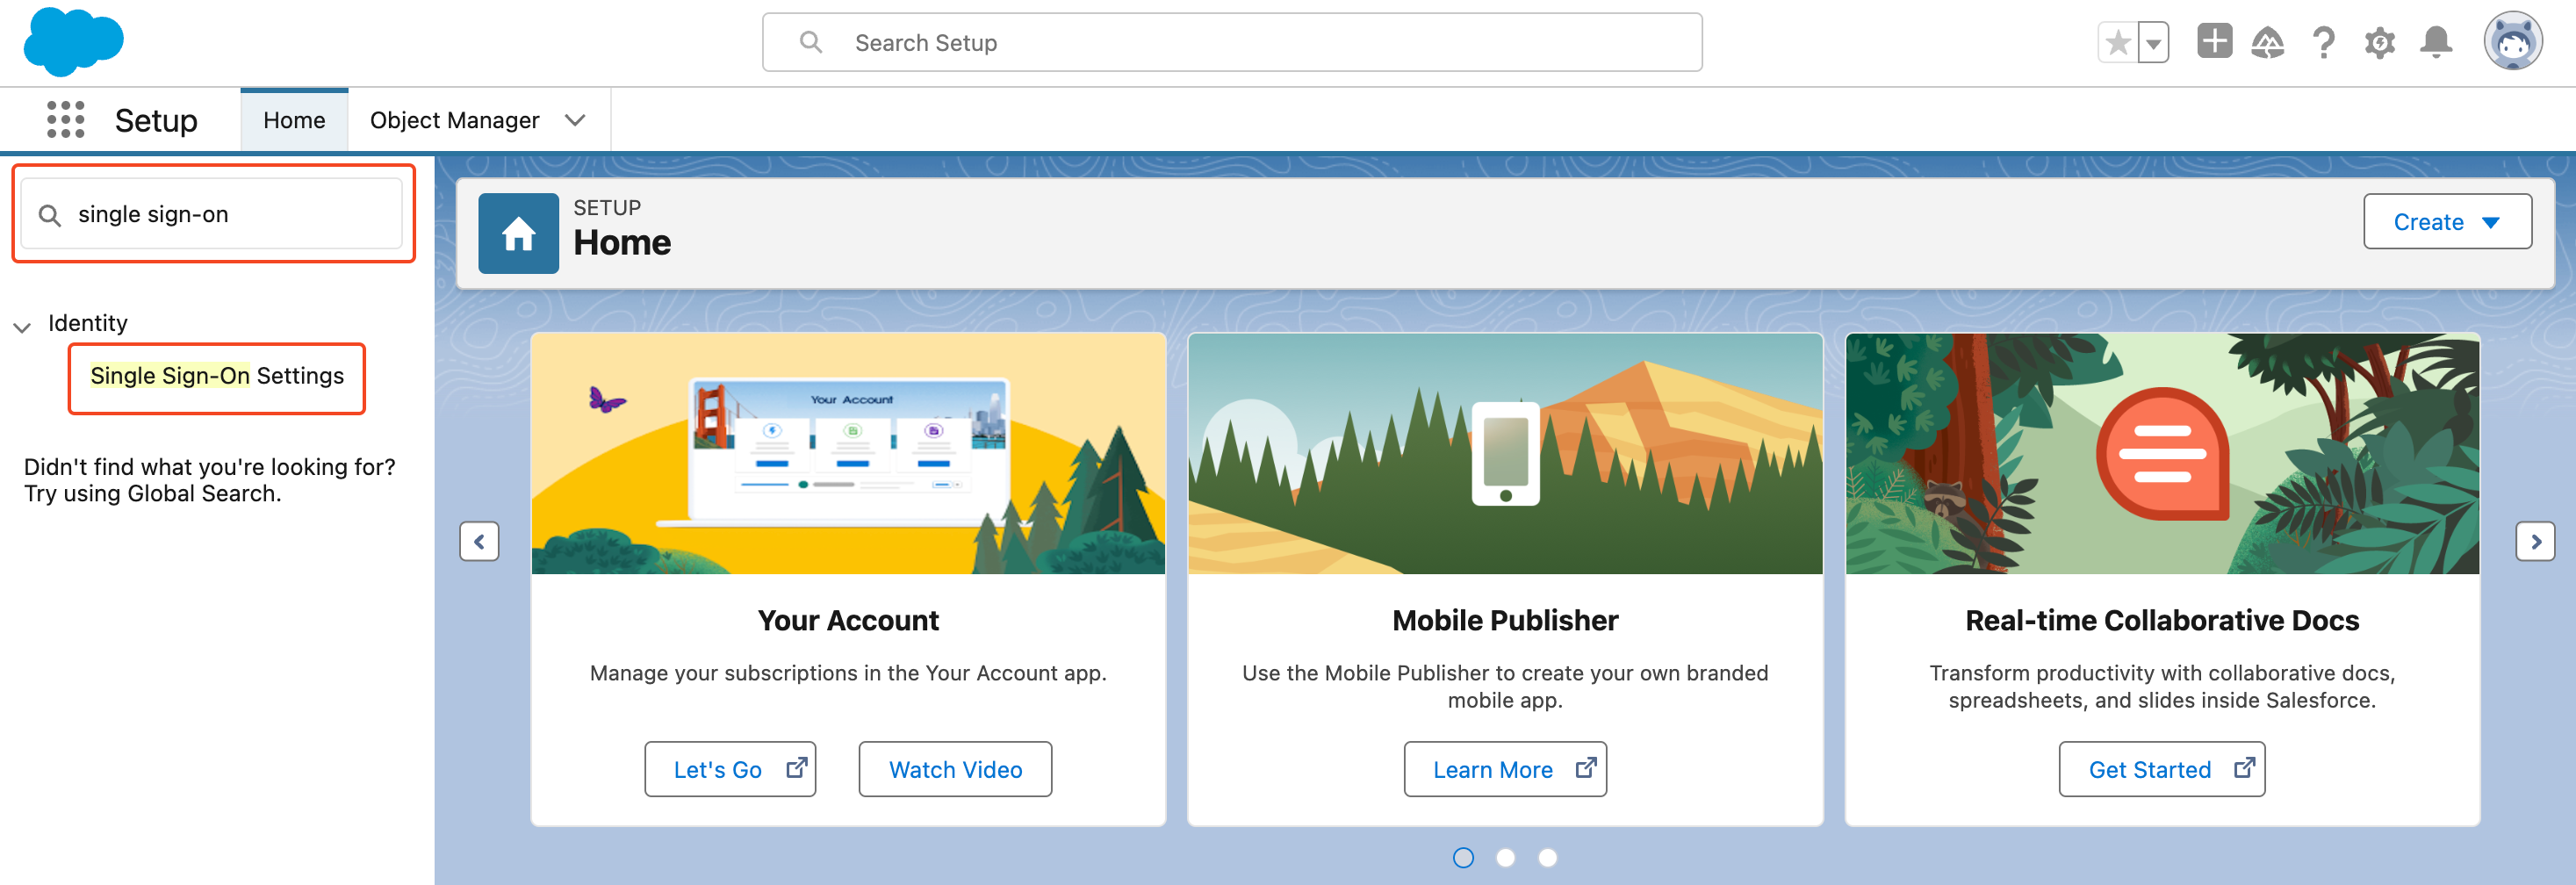Open the global actions plus icon
Viewport: 2576px width, 885px height.
pos(2214,42)
